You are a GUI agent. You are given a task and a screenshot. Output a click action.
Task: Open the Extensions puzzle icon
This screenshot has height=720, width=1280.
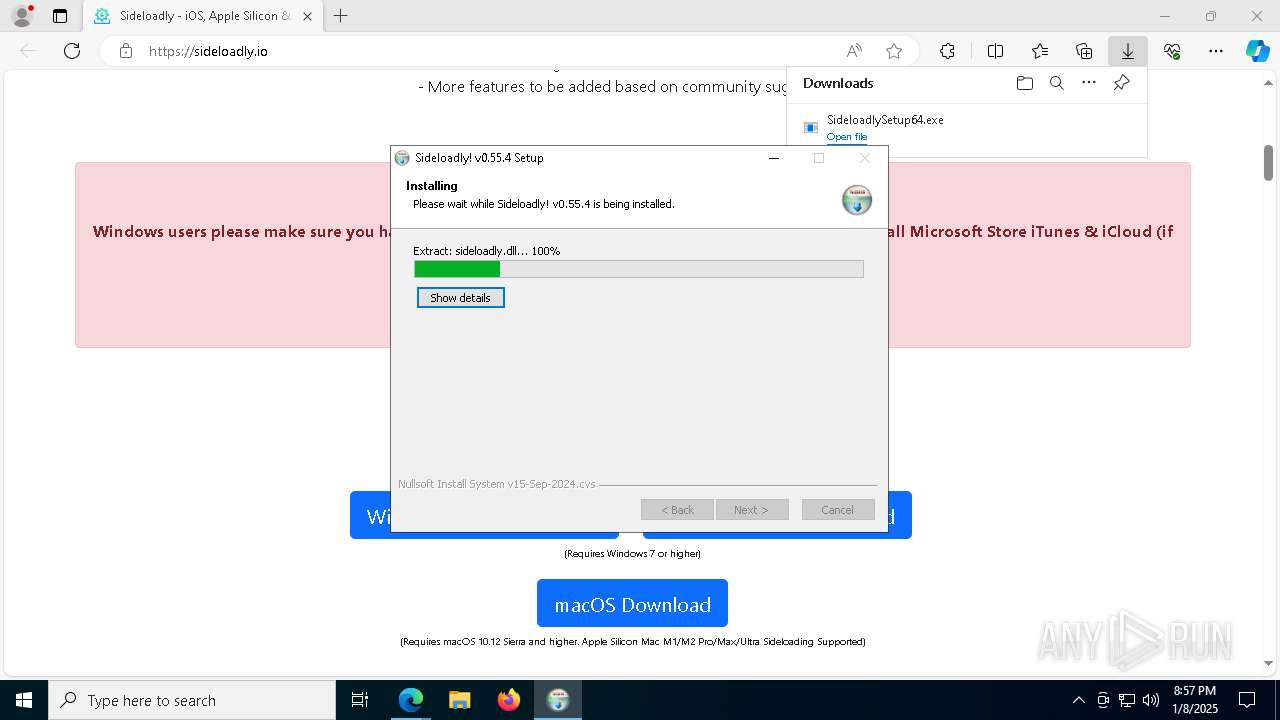click(x=947, y=51)
